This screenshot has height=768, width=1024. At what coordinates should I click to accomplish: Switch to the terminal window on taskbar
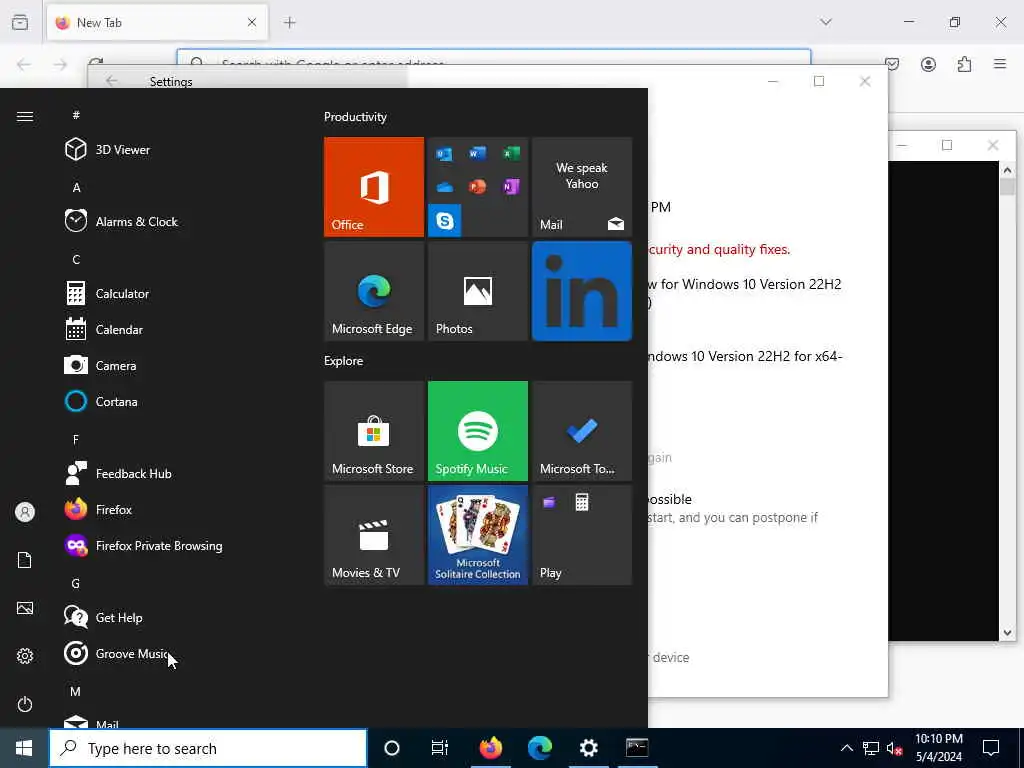click(x=637, y=748)
